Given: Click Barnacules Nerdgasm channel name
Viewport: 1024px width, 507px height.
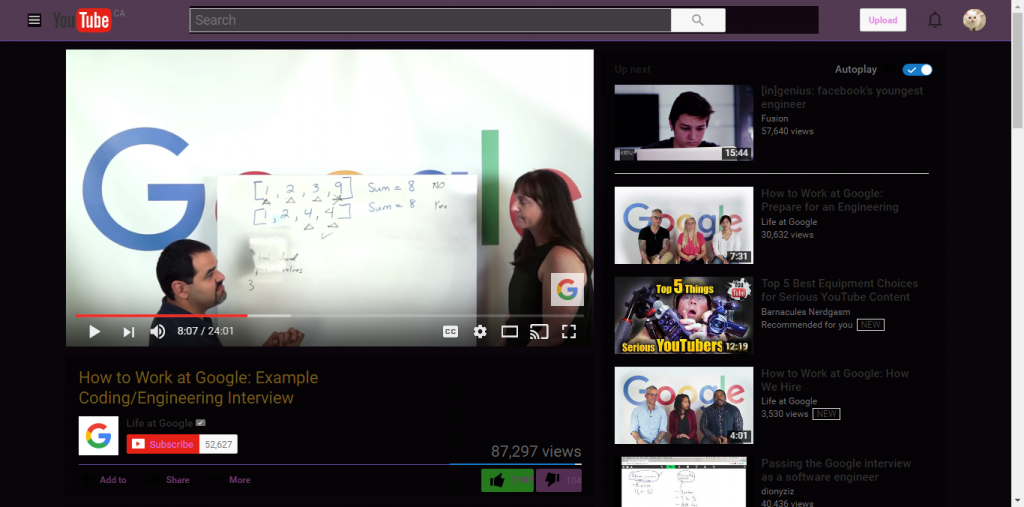Looking at the screenshot, I should coord(805,312).
